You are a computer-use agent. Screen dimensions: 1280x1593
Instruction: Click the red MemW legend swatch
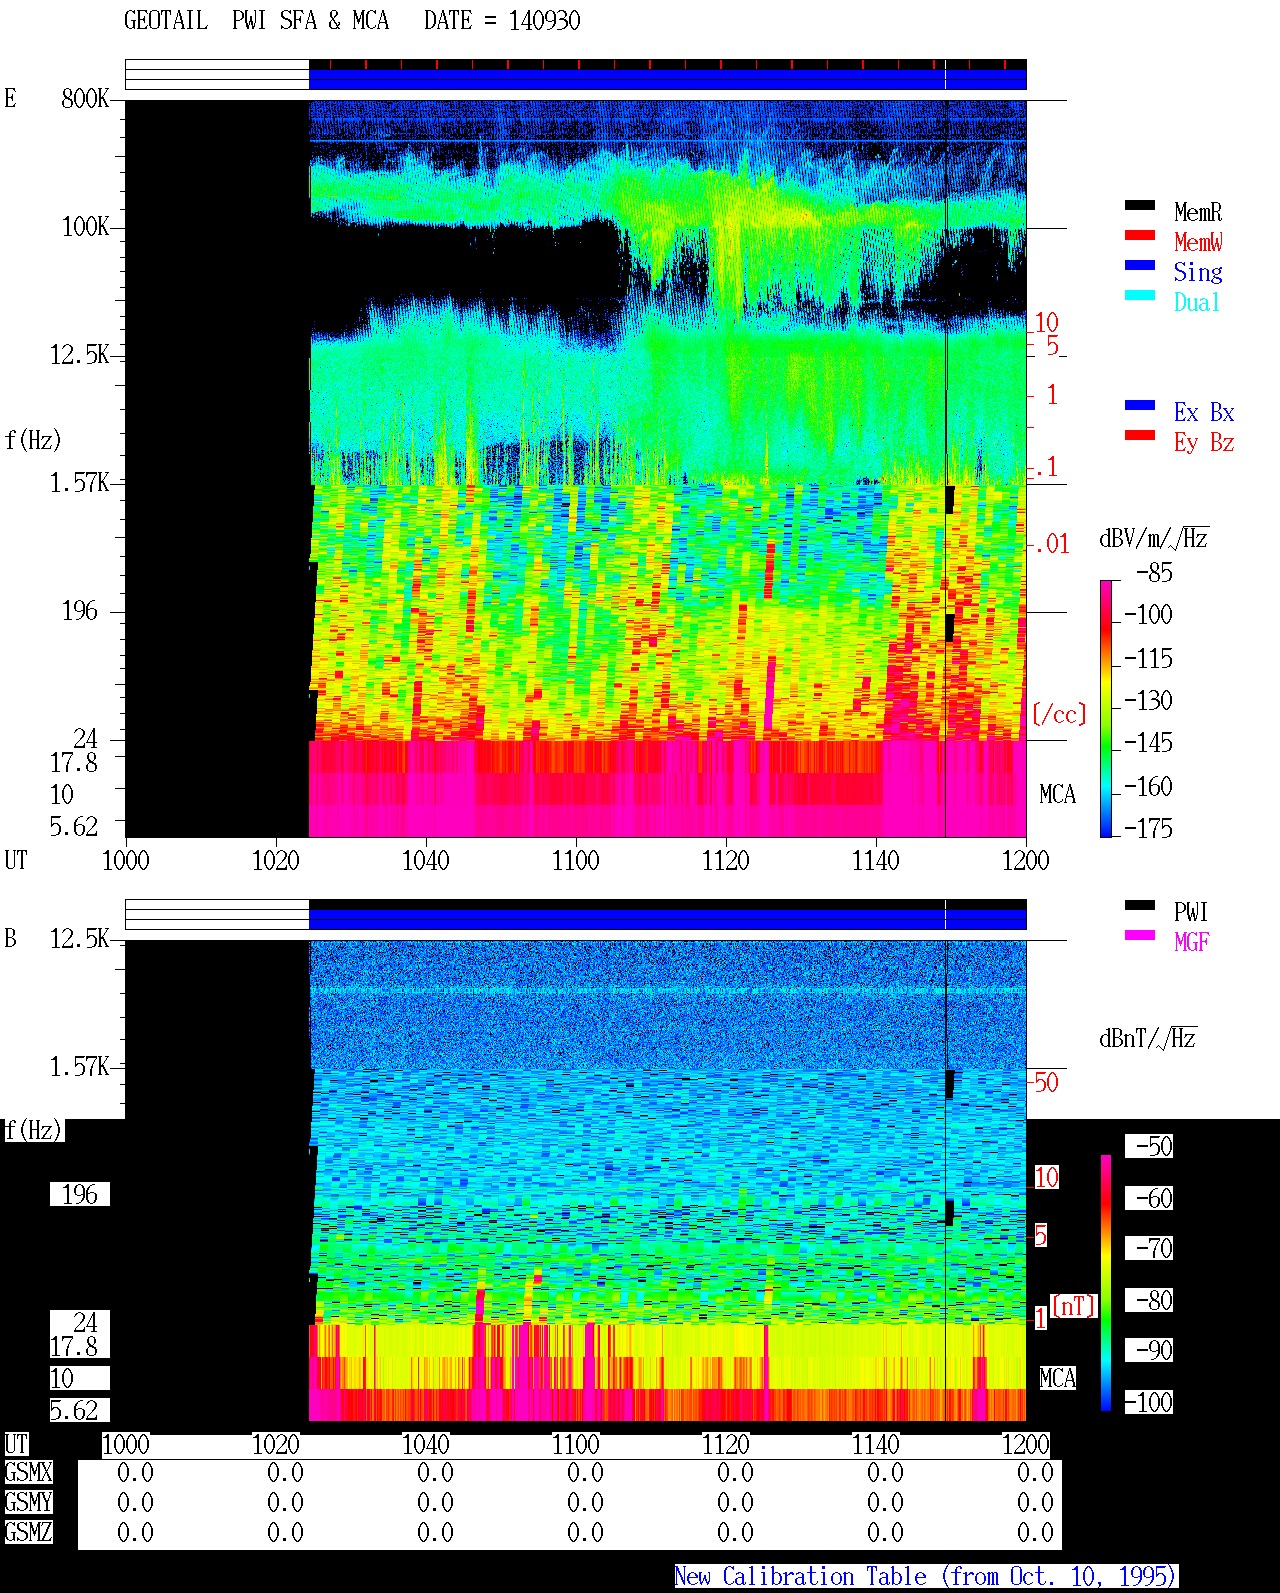click(x=1140, y=236)
